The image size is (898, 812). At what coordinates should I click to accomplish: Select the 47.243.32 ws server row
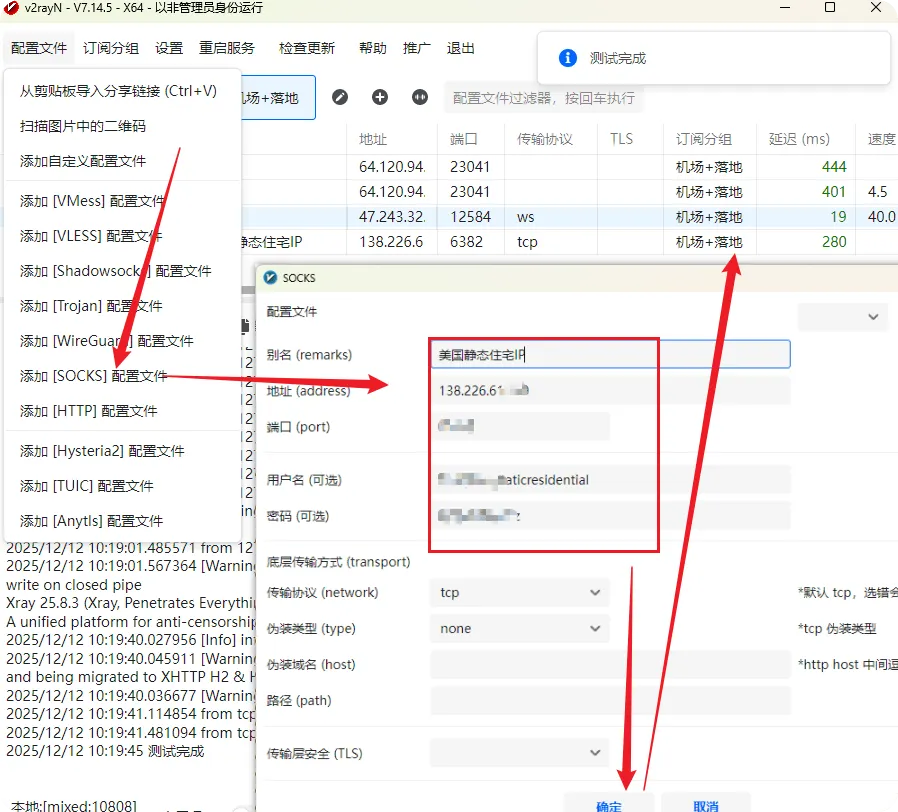(570, 217)
